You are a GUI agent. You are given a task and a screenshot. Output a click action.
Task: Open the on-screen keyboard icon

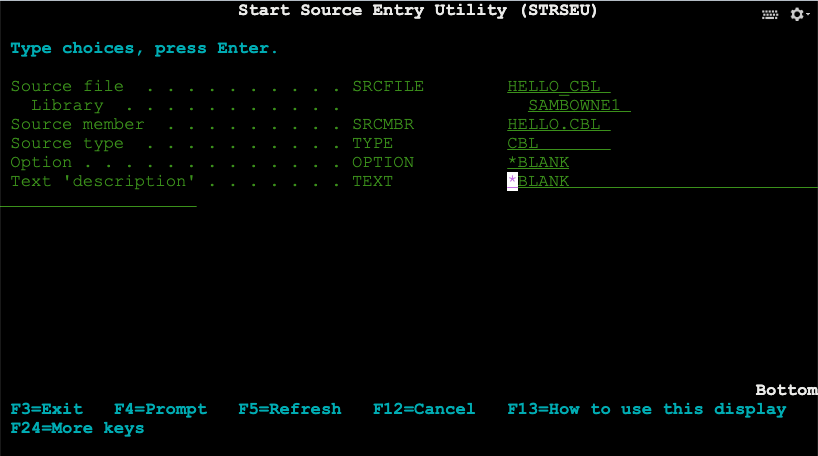pos(770,14)
